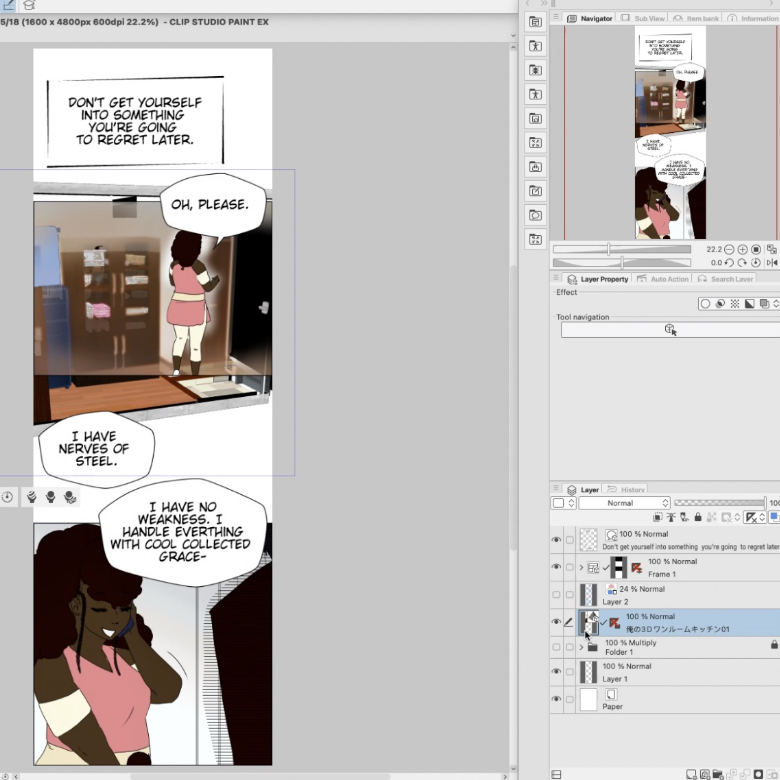
Task: Hide the selected 3D kitchen layer
Action: tap(556, 622)
